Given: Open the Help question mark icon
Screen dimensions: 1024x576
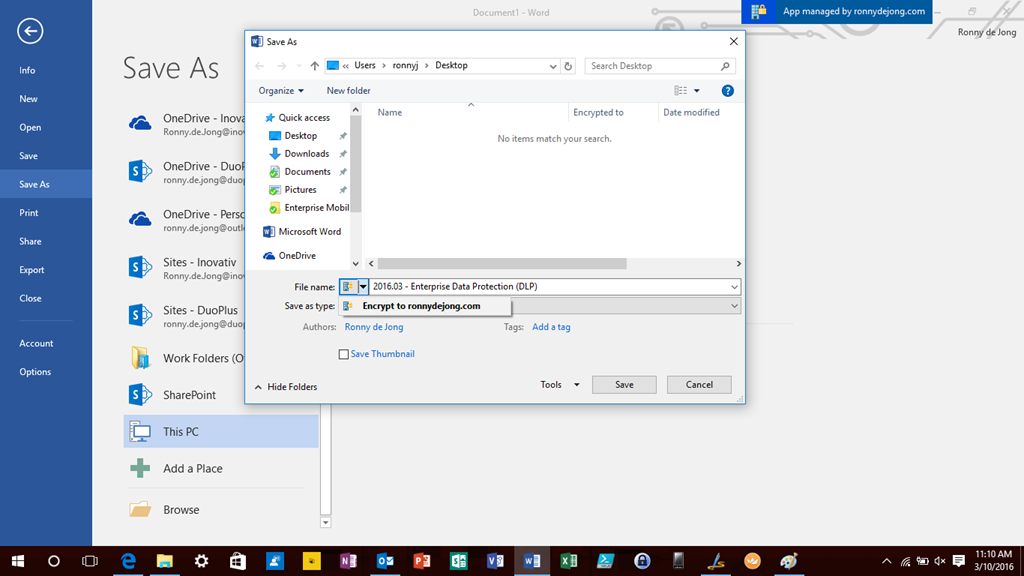Looking at the screenshot, I should point(728,90).
